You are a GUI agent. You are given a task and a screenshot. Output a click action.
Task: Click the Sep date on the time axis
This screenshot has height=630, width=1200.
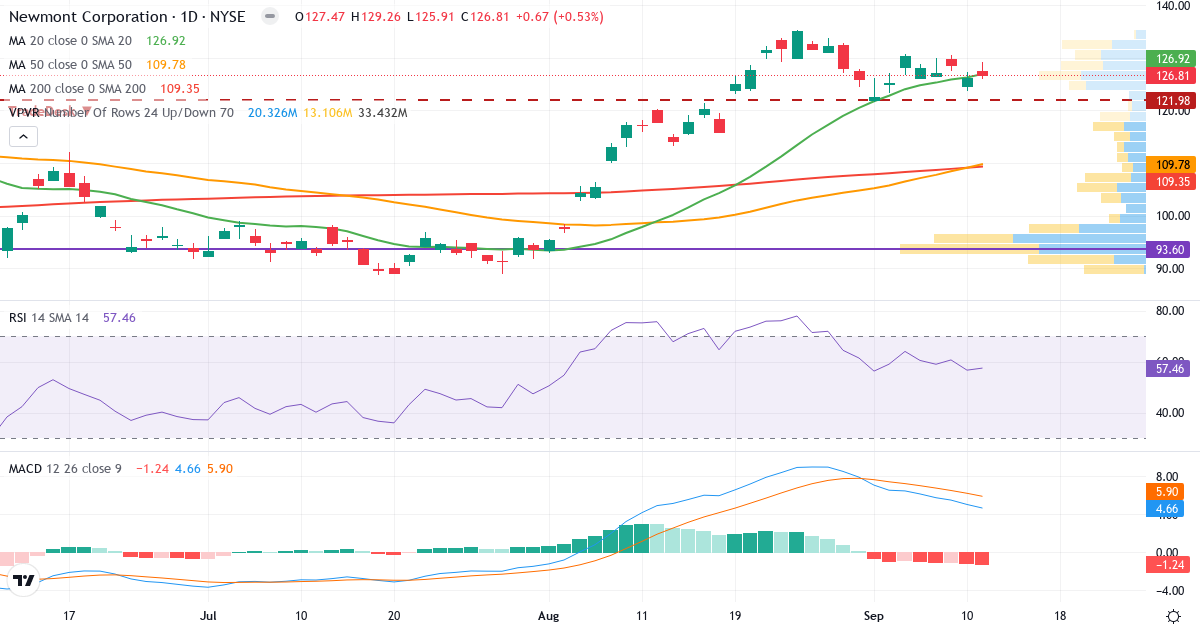point(874,617)
